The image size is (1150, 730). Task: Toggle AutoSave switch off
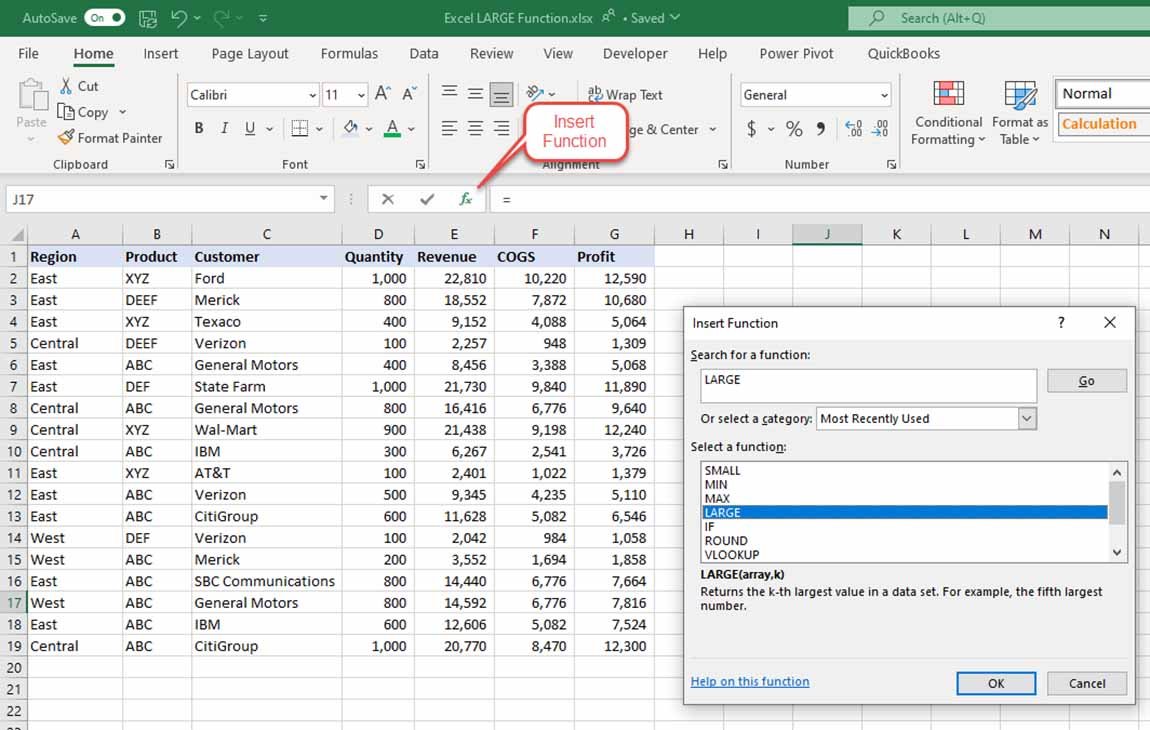coord(104,18)
